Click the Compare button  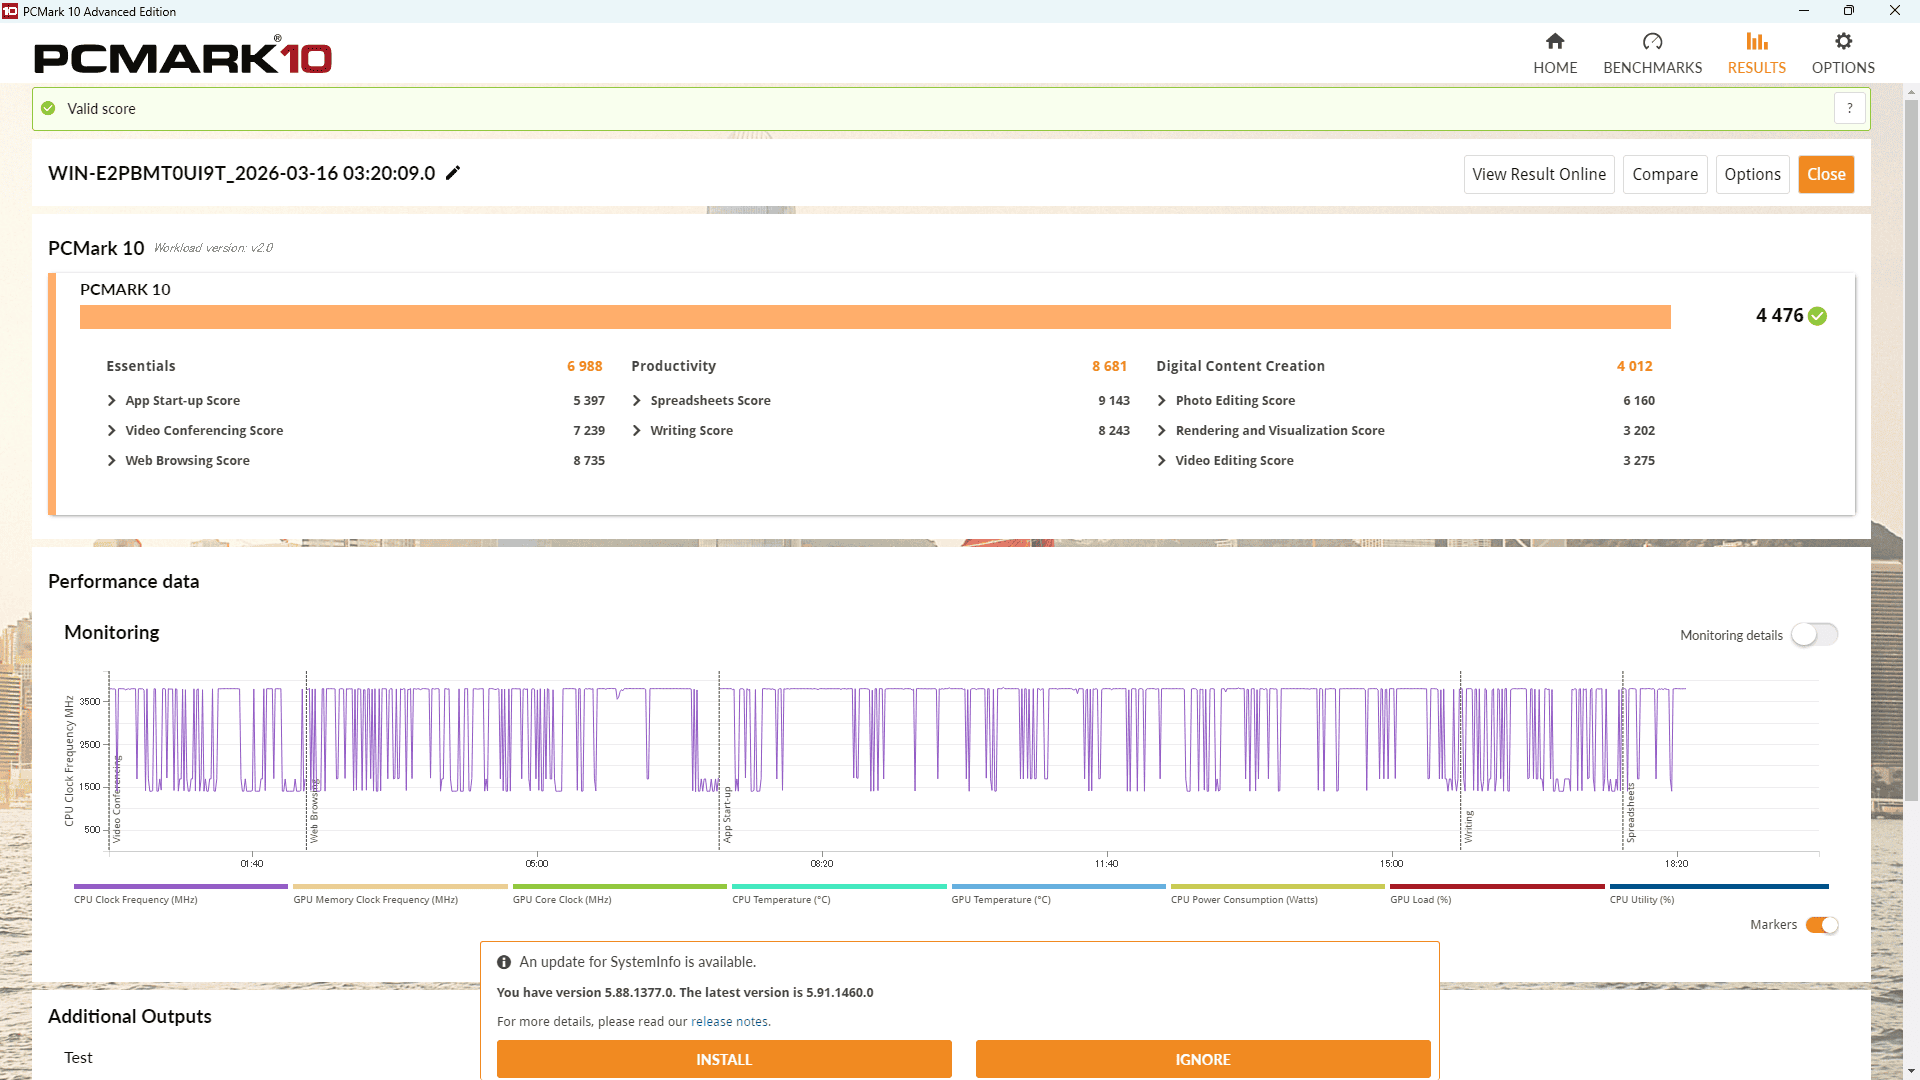(1664, 174)
